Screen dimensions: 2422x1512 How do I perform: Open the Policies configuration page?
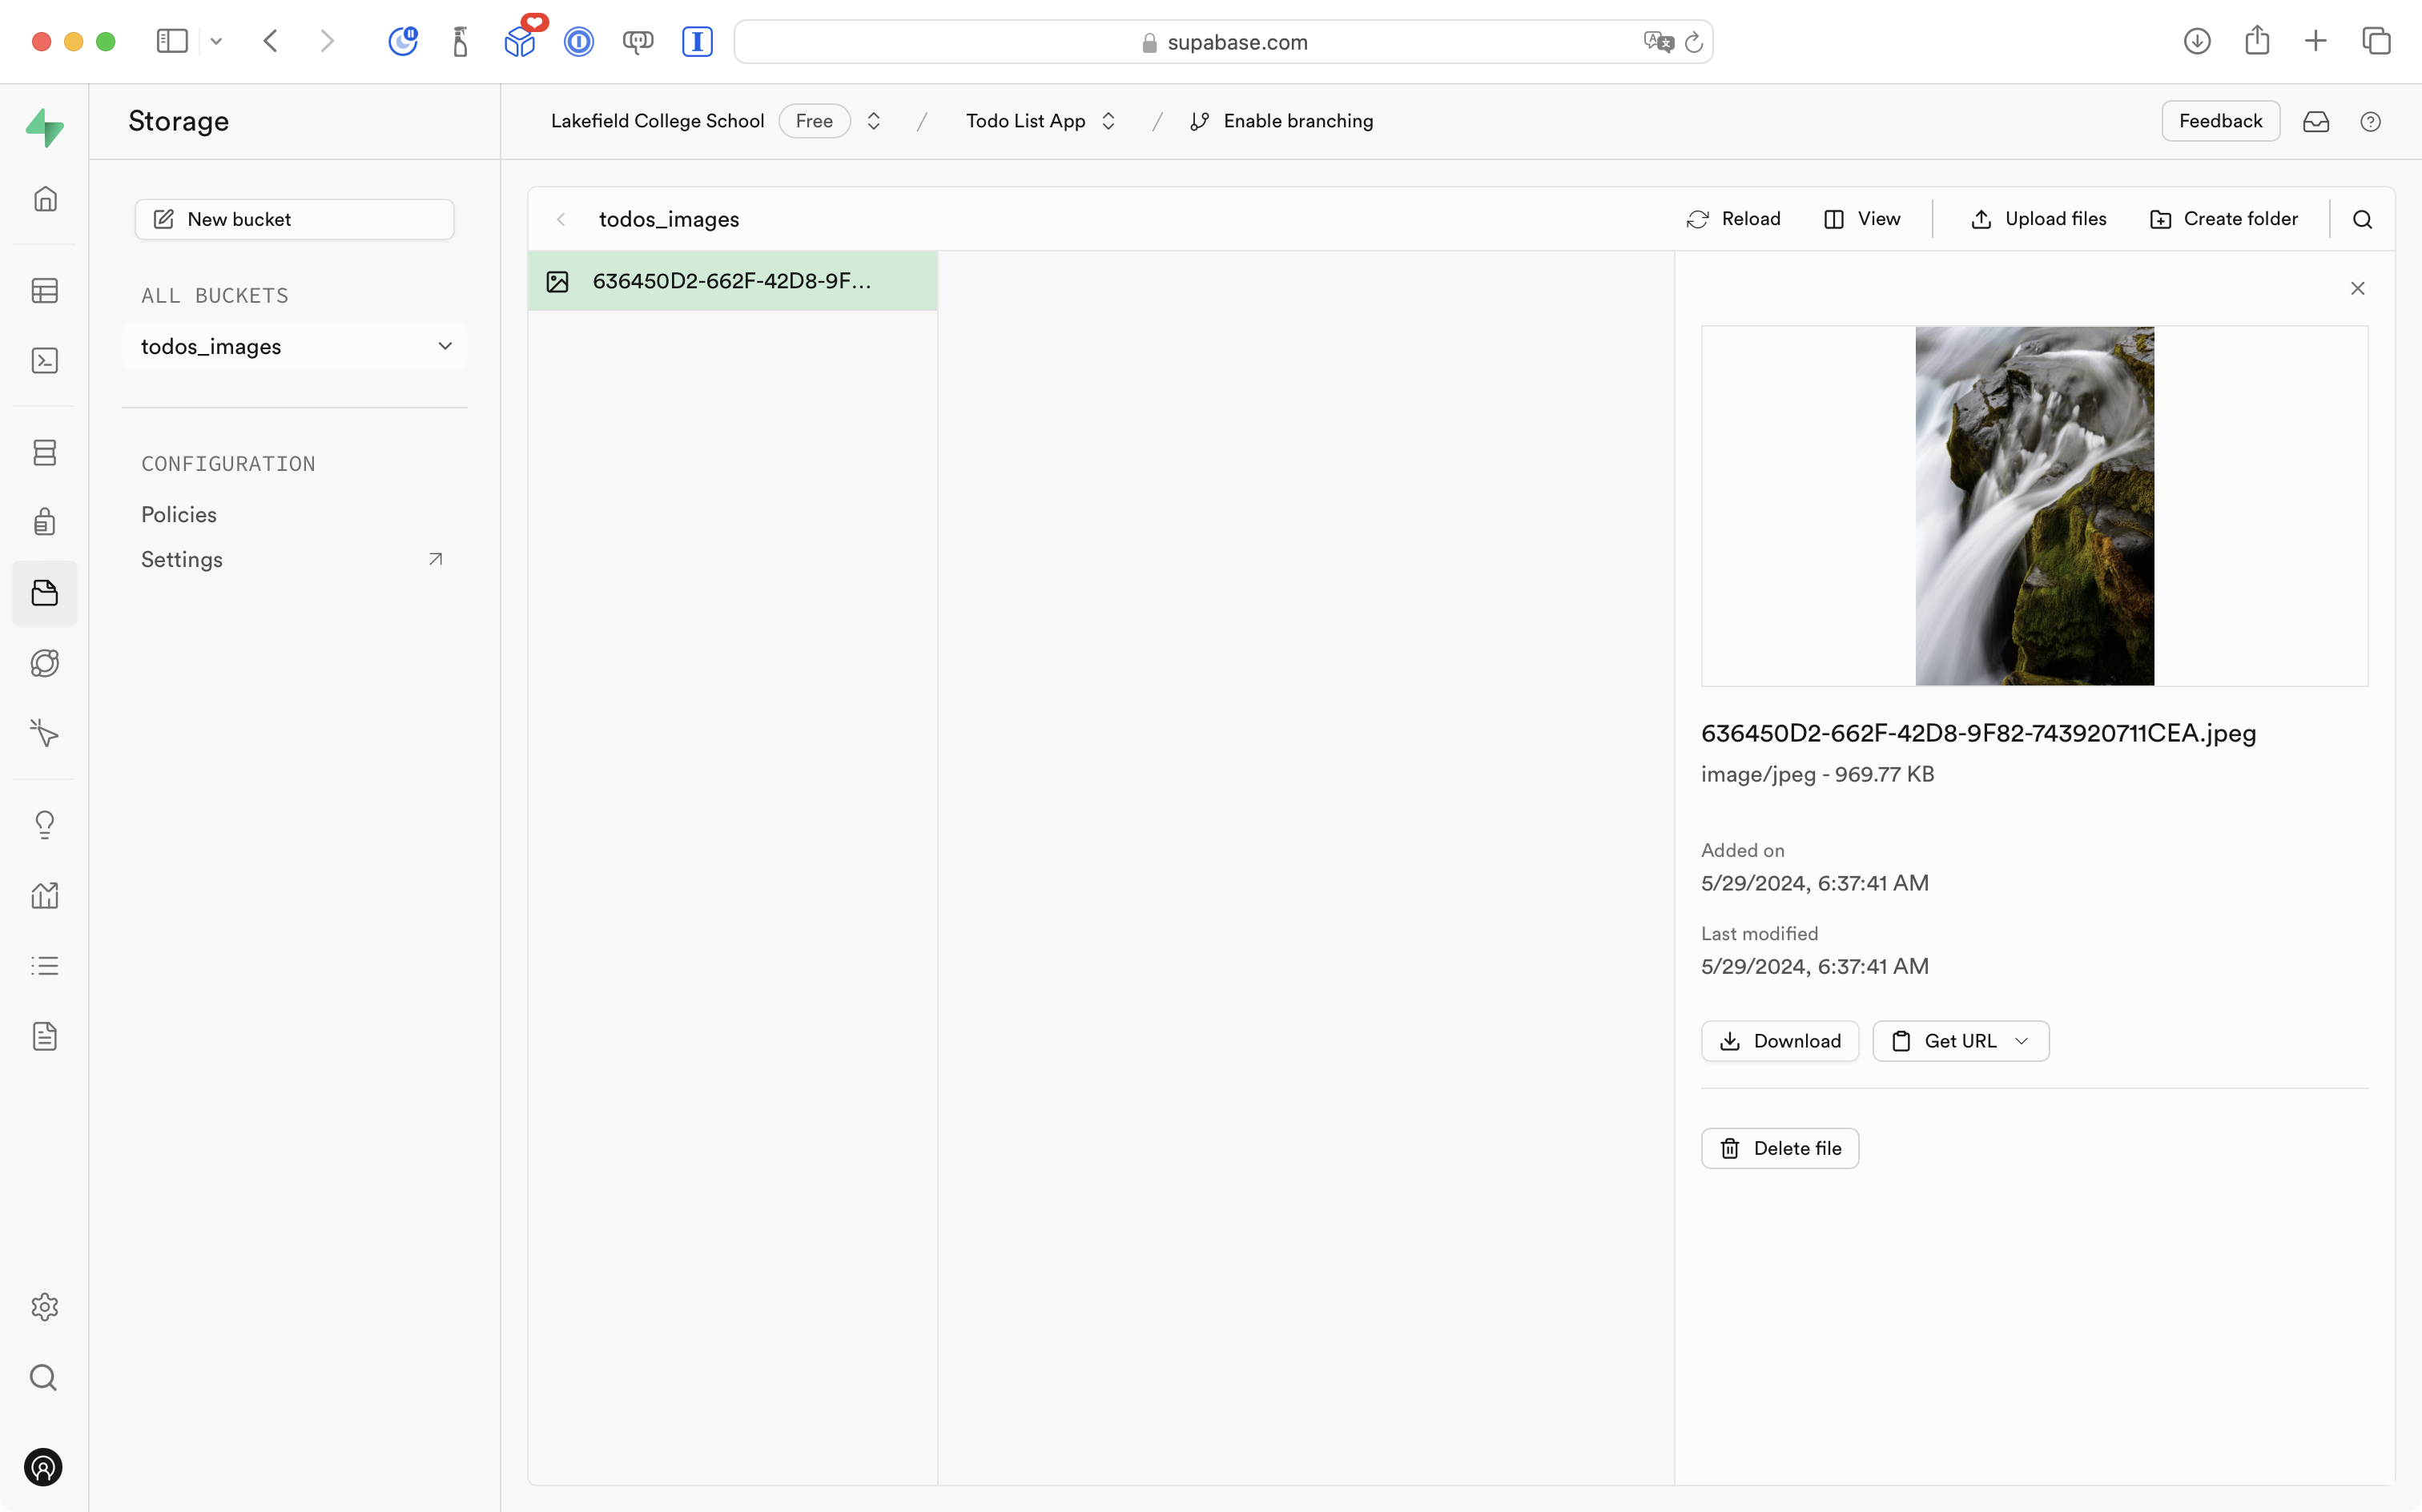click(179, 514)
